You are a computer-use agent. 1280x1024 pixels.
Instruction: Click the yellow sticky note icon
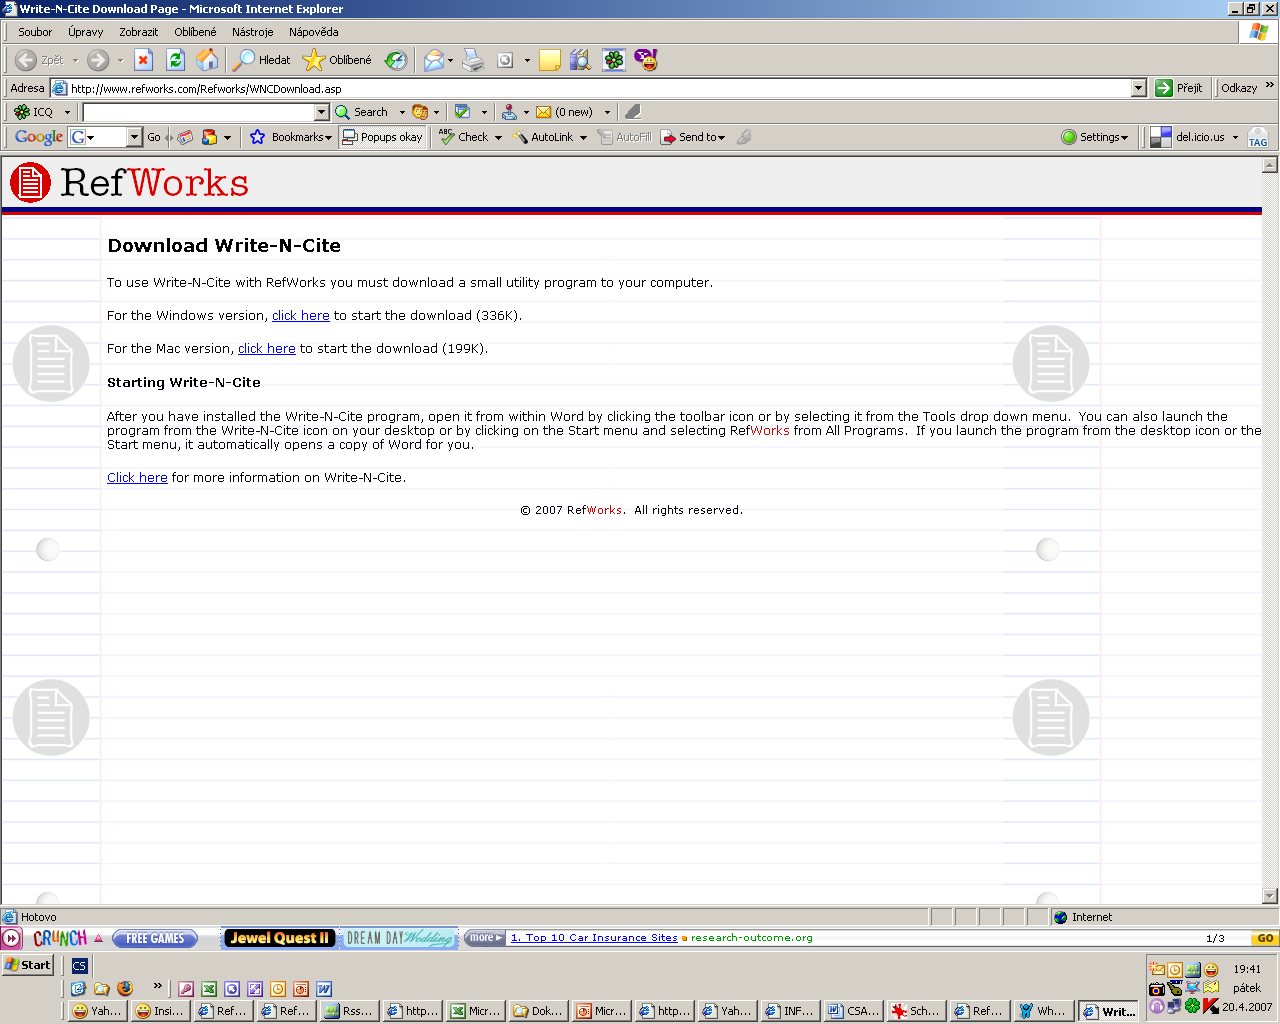coord(549,60)
